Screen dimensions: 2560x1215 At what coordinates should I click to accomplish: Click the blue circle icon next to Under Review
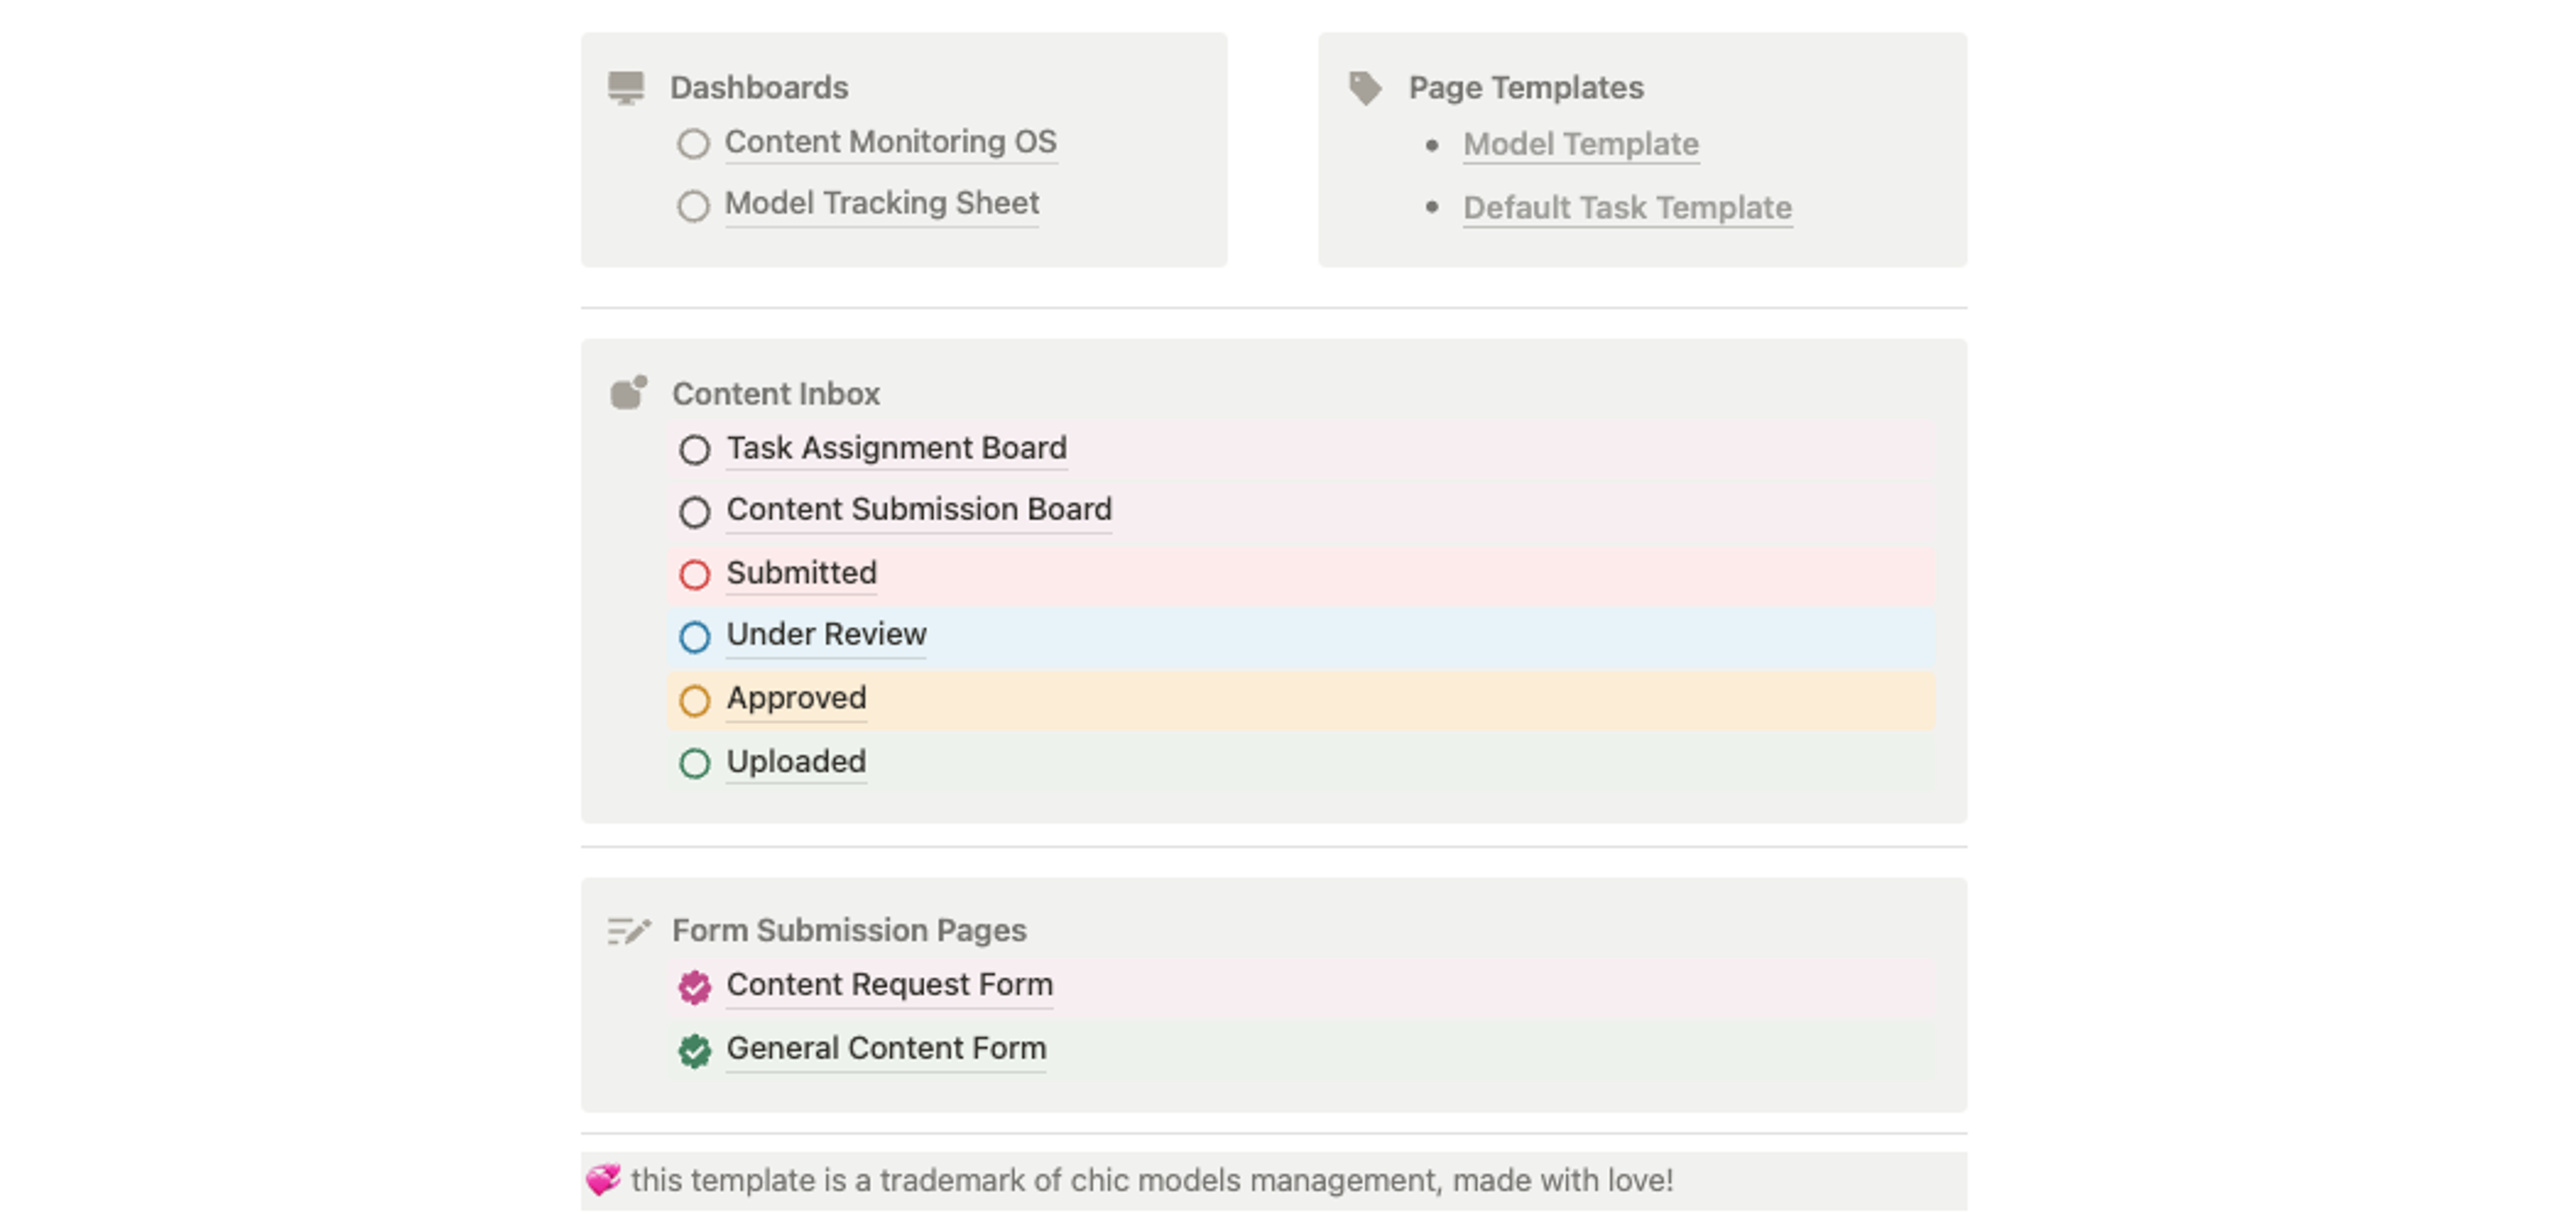pos(694,637)
